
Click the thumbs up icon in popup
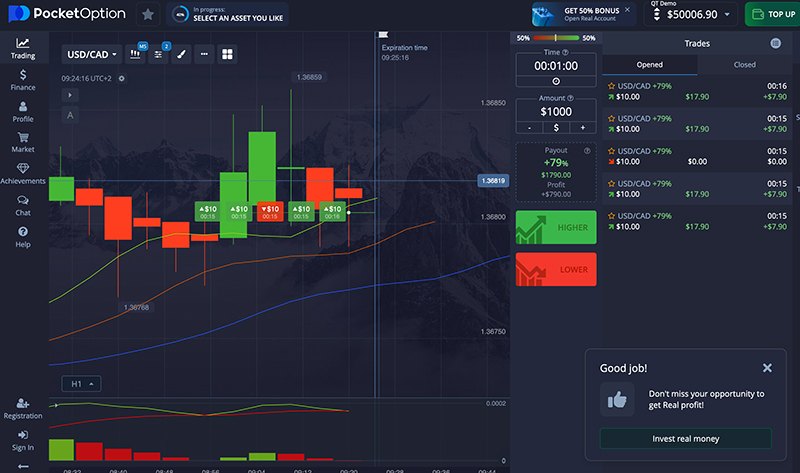617,400
